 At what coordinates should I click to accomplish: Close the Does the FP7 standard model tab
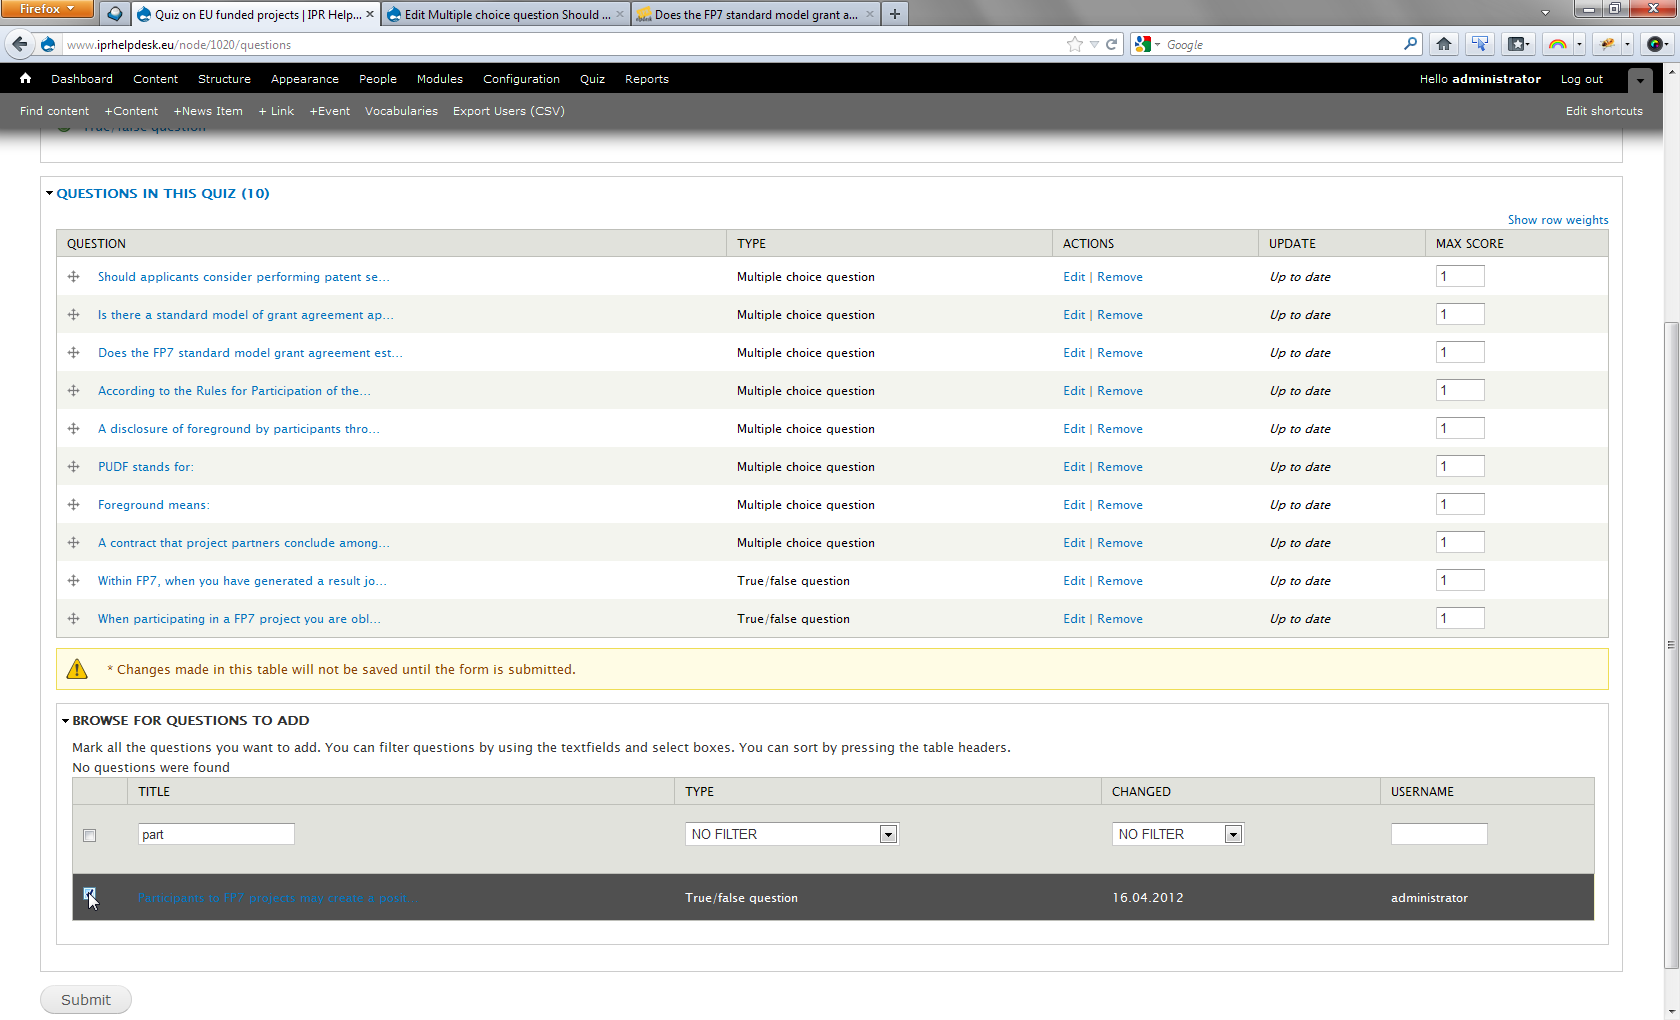click(869, 14)
